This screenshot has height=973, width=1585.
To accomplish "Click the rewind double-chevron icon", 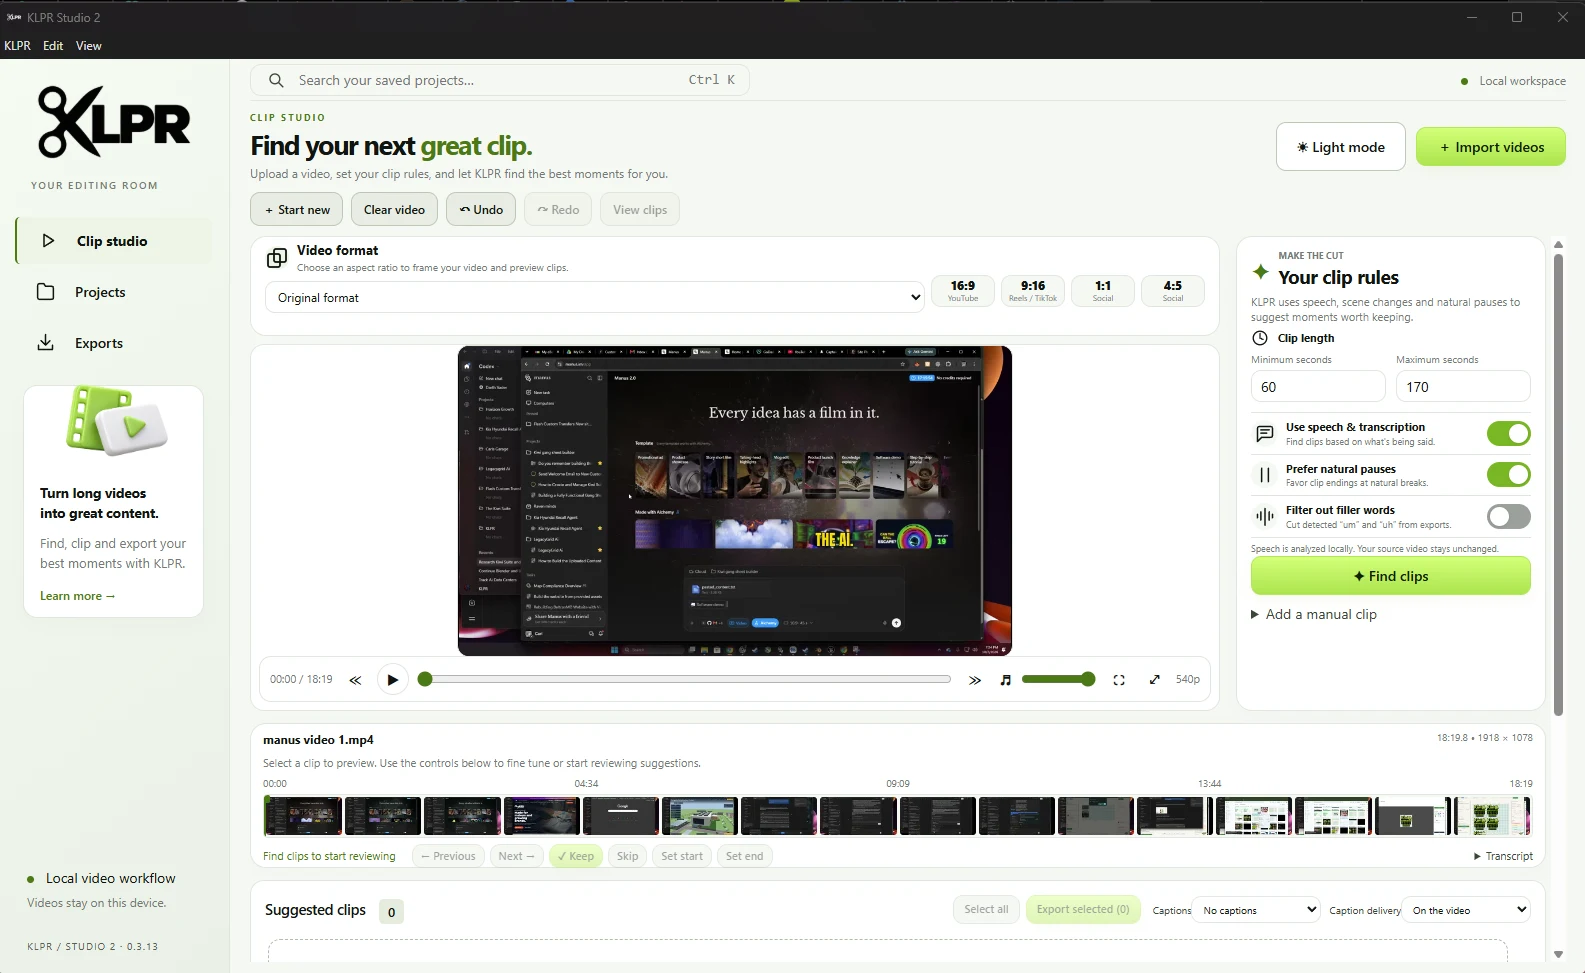I will click(355, 680).
